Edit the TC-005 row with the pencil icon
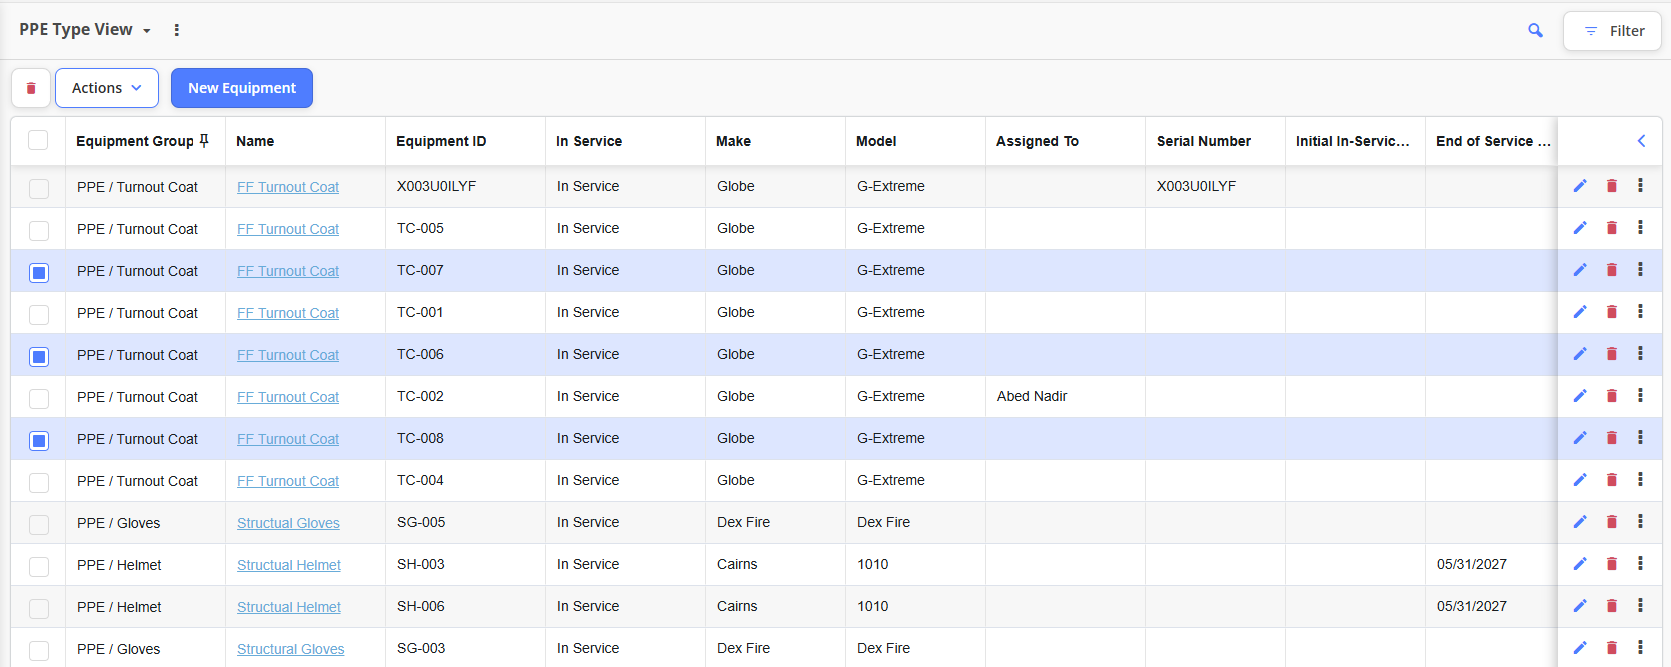 1580,228
